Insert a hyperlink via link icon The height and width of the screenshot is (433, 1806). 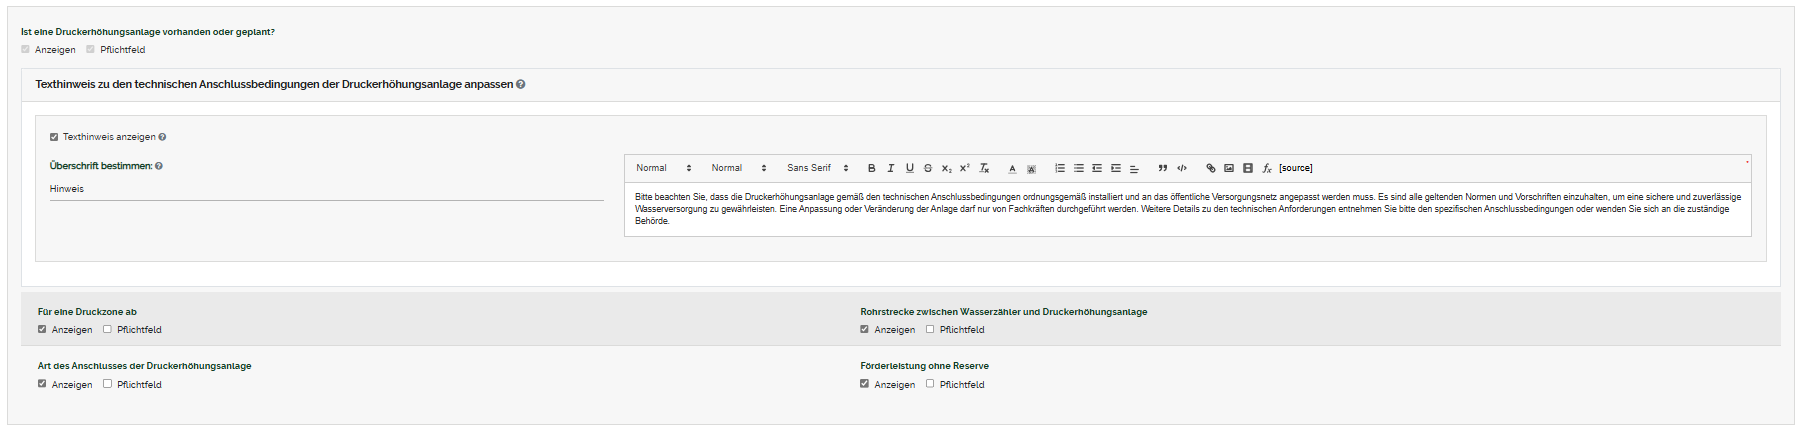click(x=1210, y=168)
